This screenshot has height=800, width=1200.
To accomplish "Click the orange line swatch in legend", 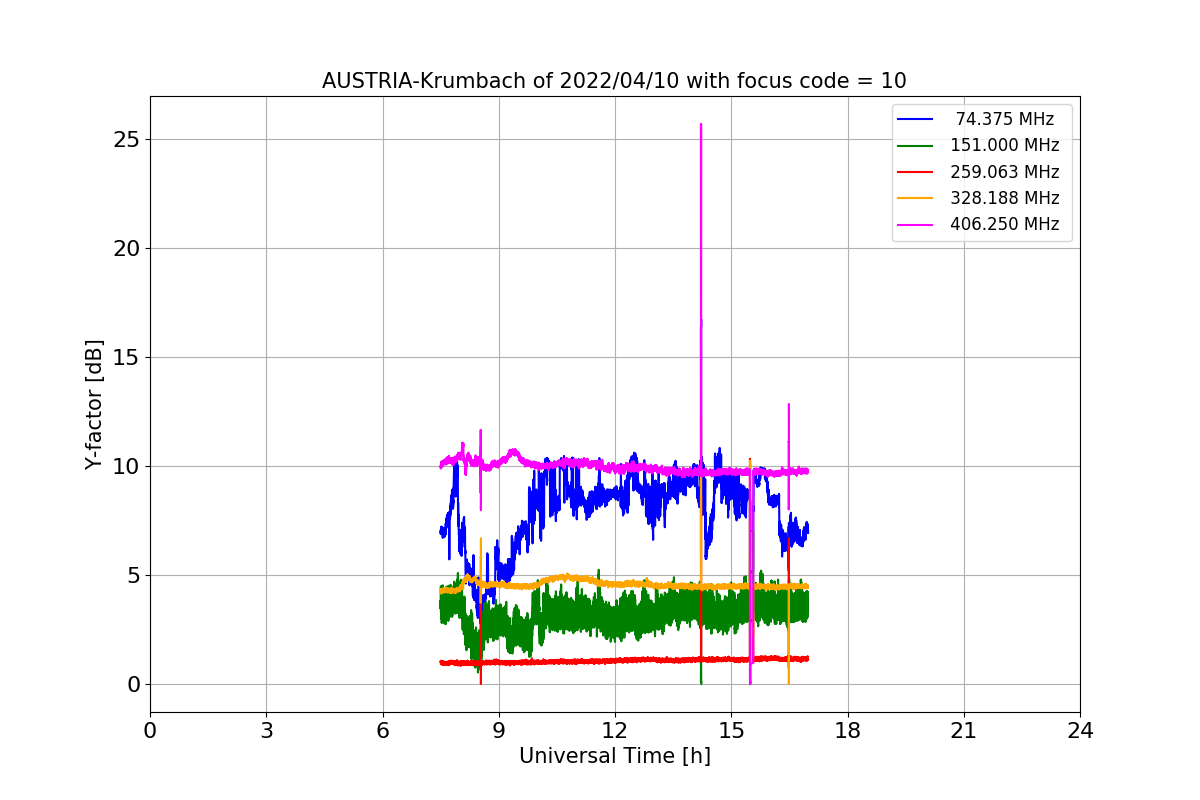I will 915,198.
